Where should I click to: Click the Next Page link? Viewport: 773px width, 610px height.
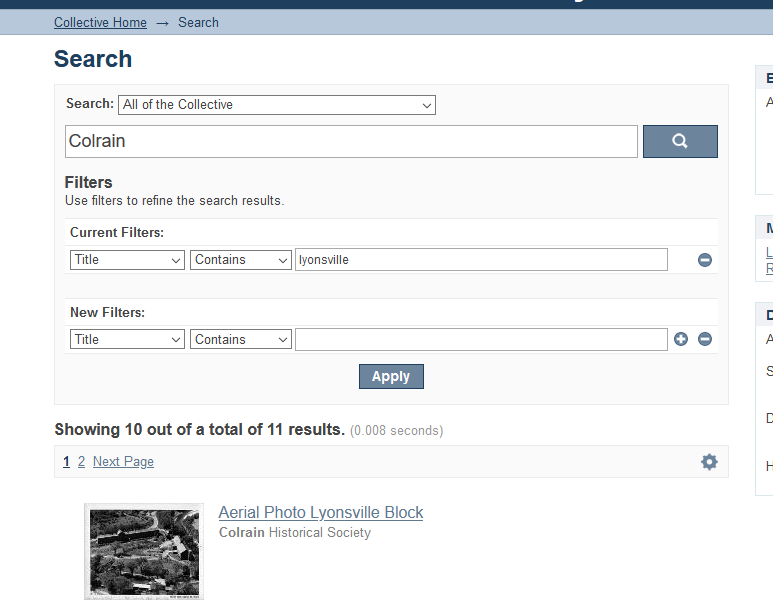(x=123, y=462)
